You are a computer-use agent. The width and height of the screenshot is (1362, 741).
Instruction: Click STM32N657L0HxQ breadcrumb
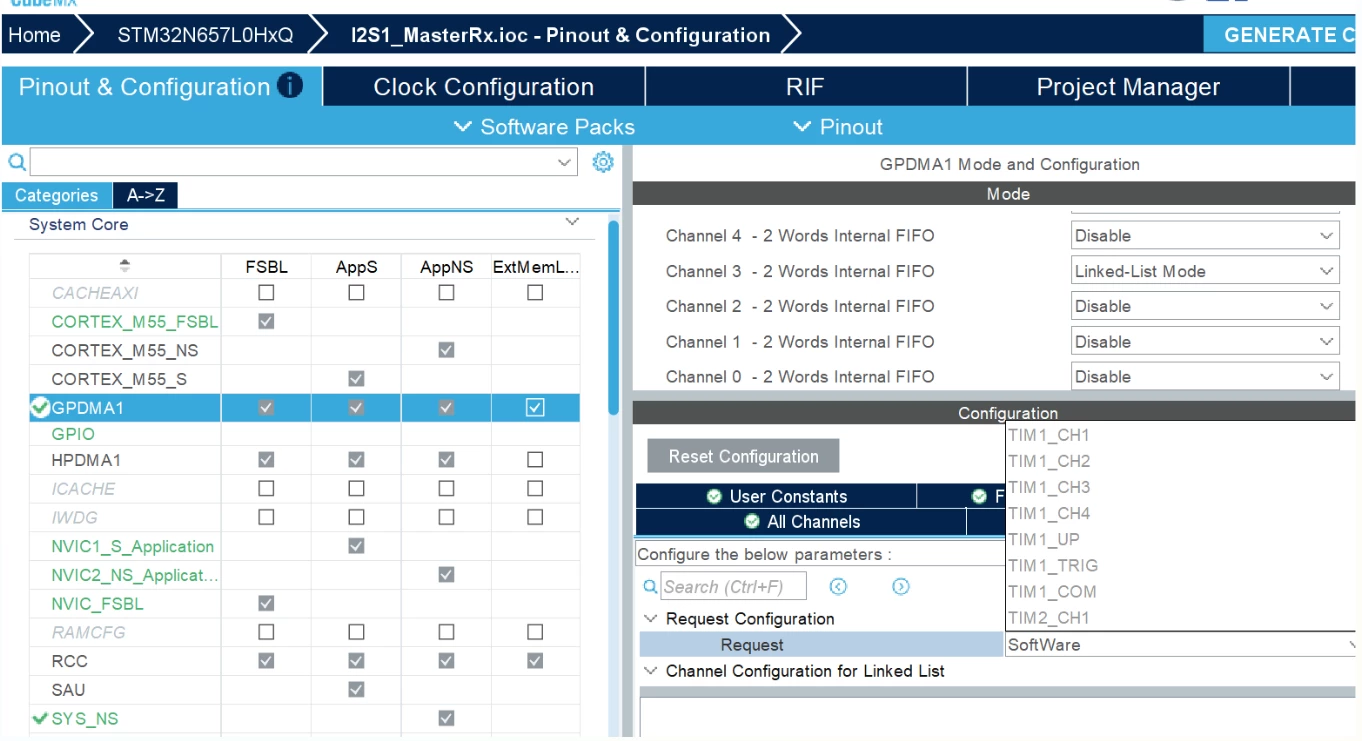pyautogui.click(x=205, y=35)
